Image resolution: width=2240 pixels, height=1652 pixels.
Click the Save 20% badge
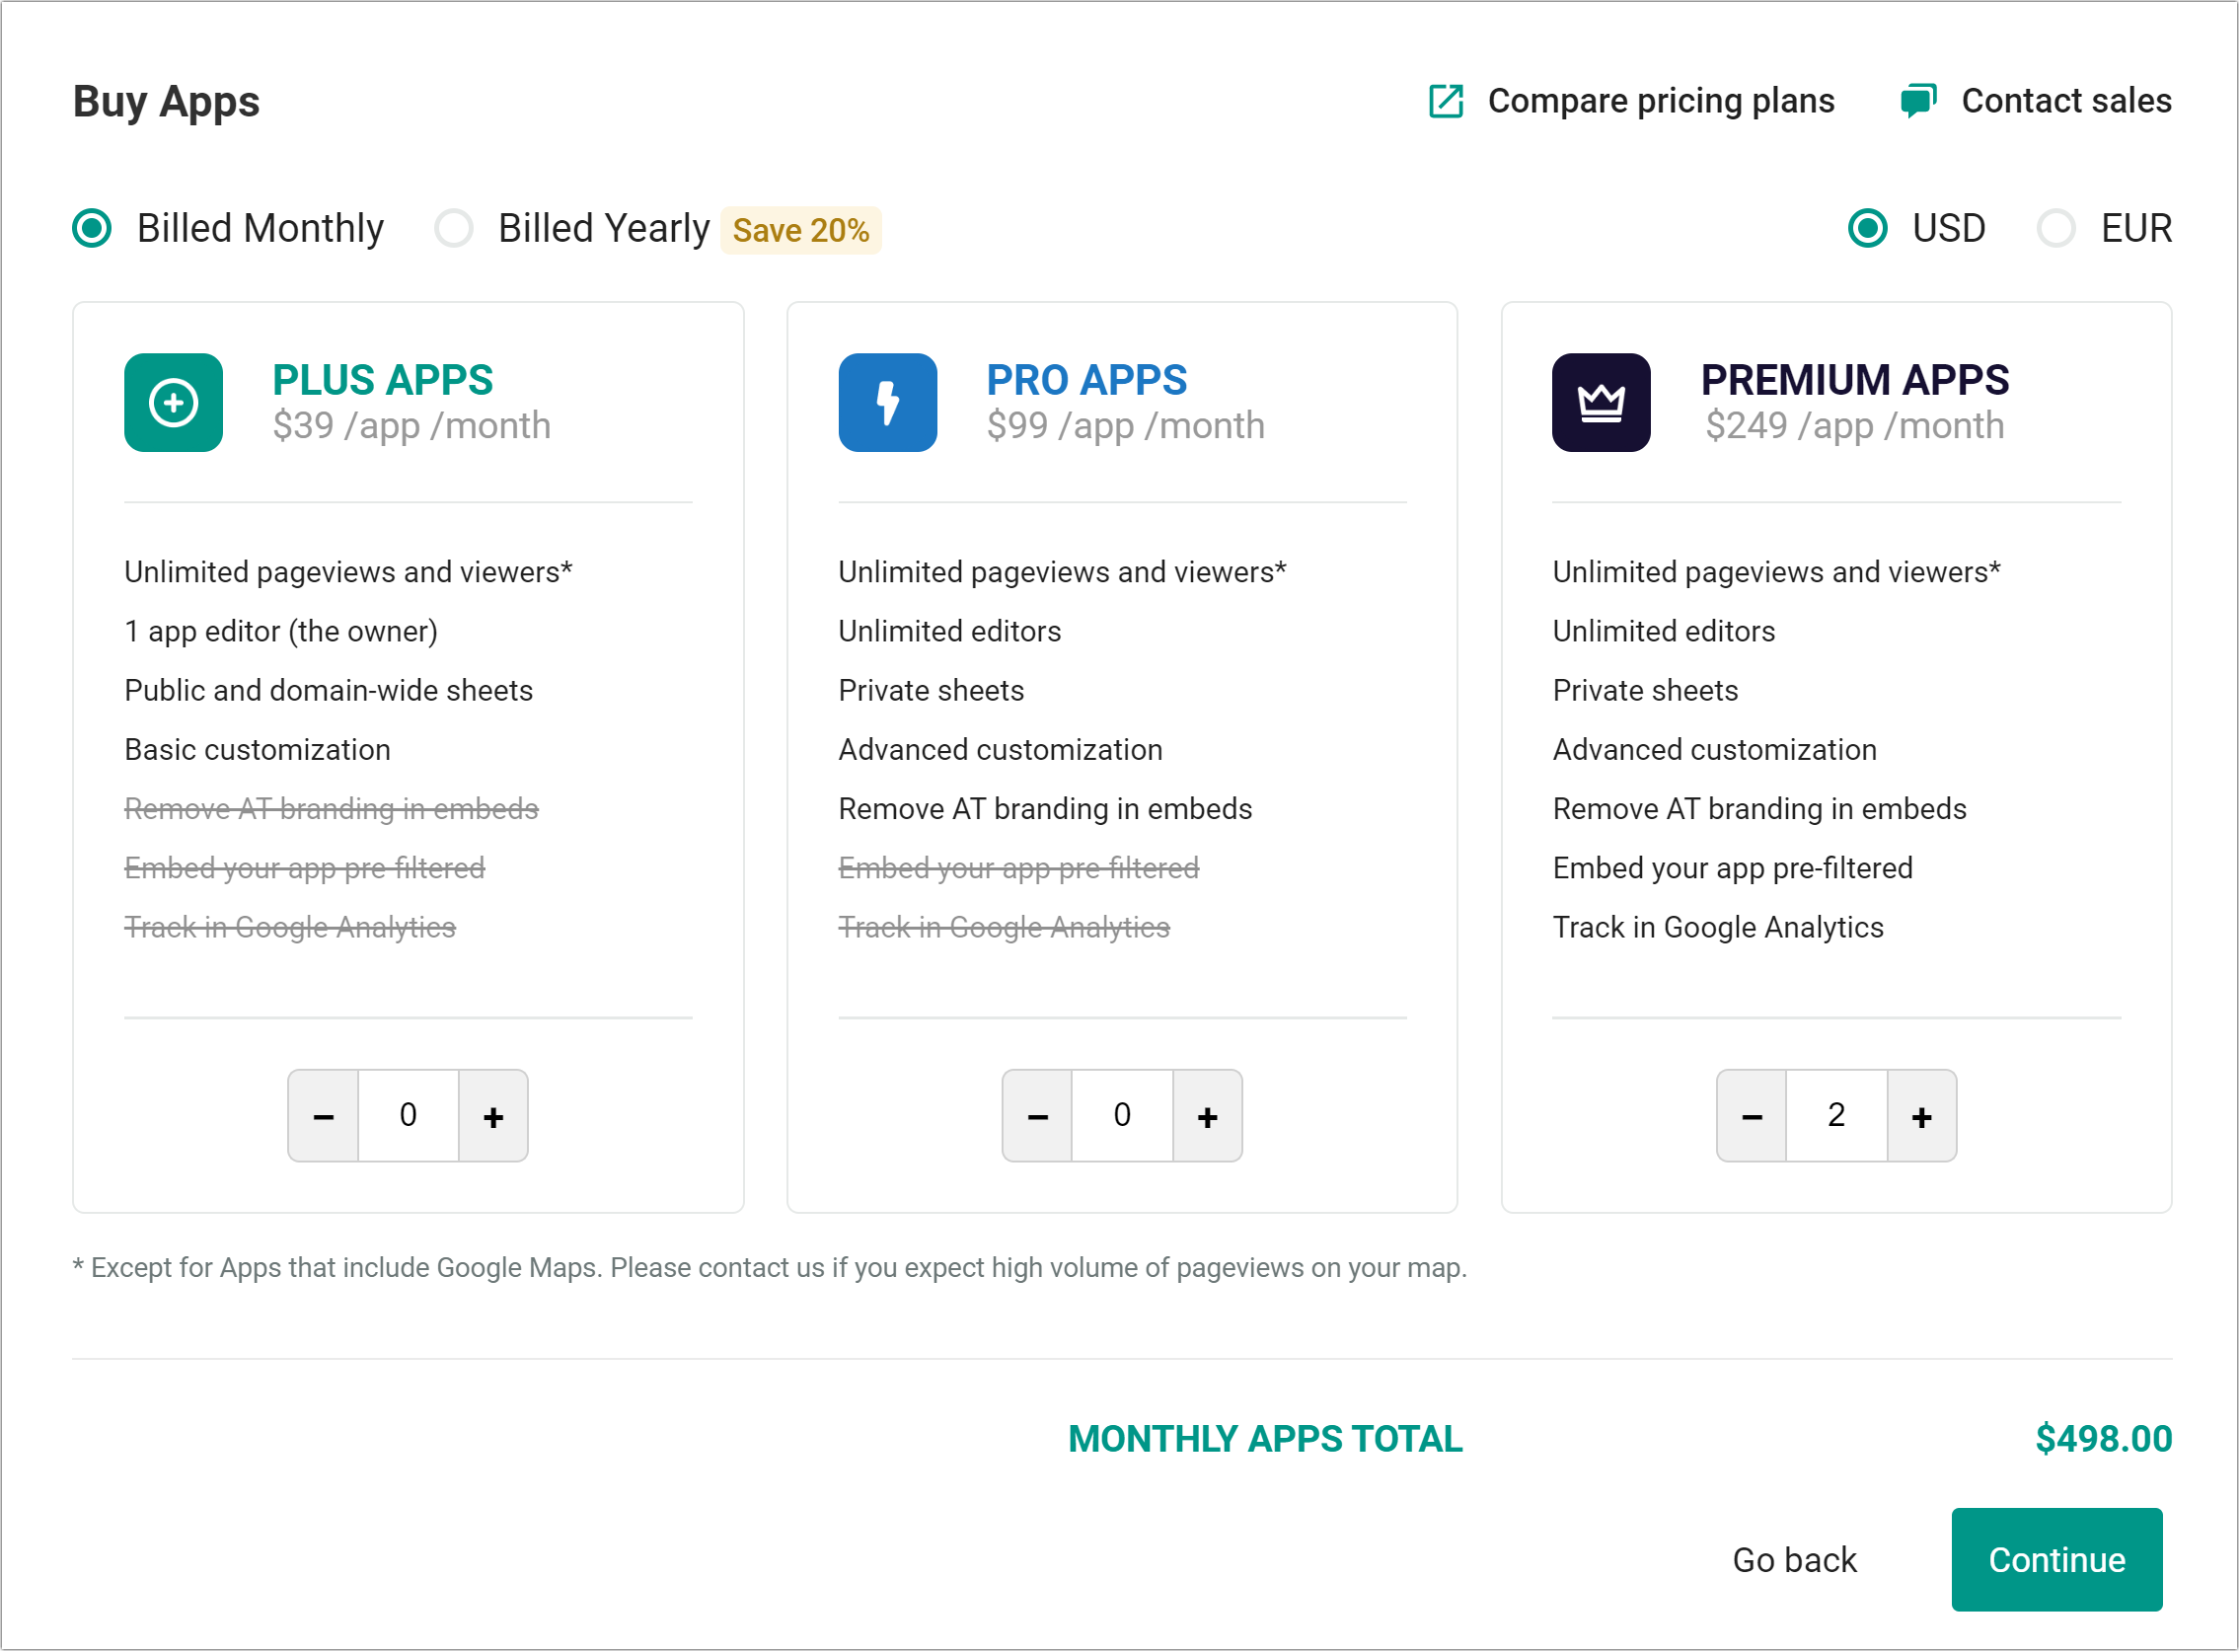point(801,231)
